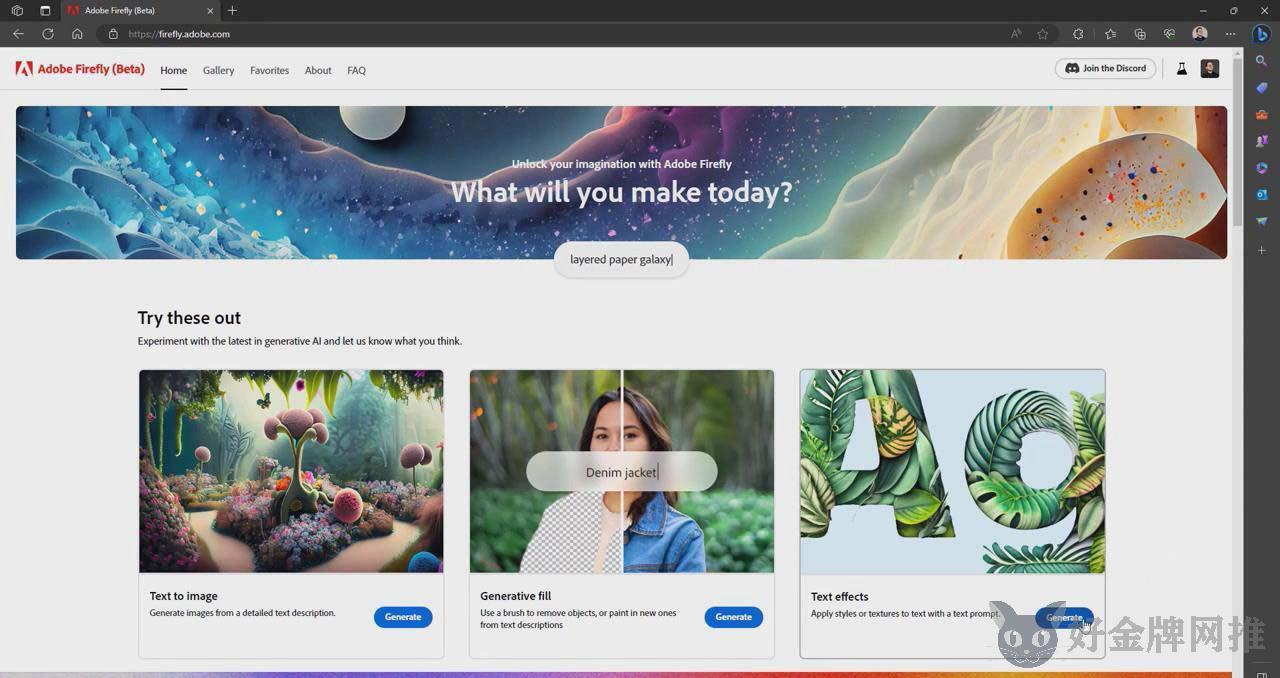Open the browser profile avatar
The width and height of the screenshot is (1280, 678).
pos(1200,34)
